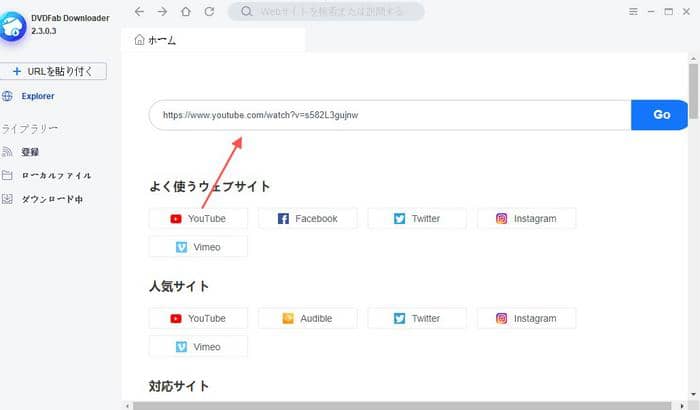This screenshot has height=410, width=700.
Task: Open Audible under 人気サイト
Action: pyautogui.click(x=308, y=318)
